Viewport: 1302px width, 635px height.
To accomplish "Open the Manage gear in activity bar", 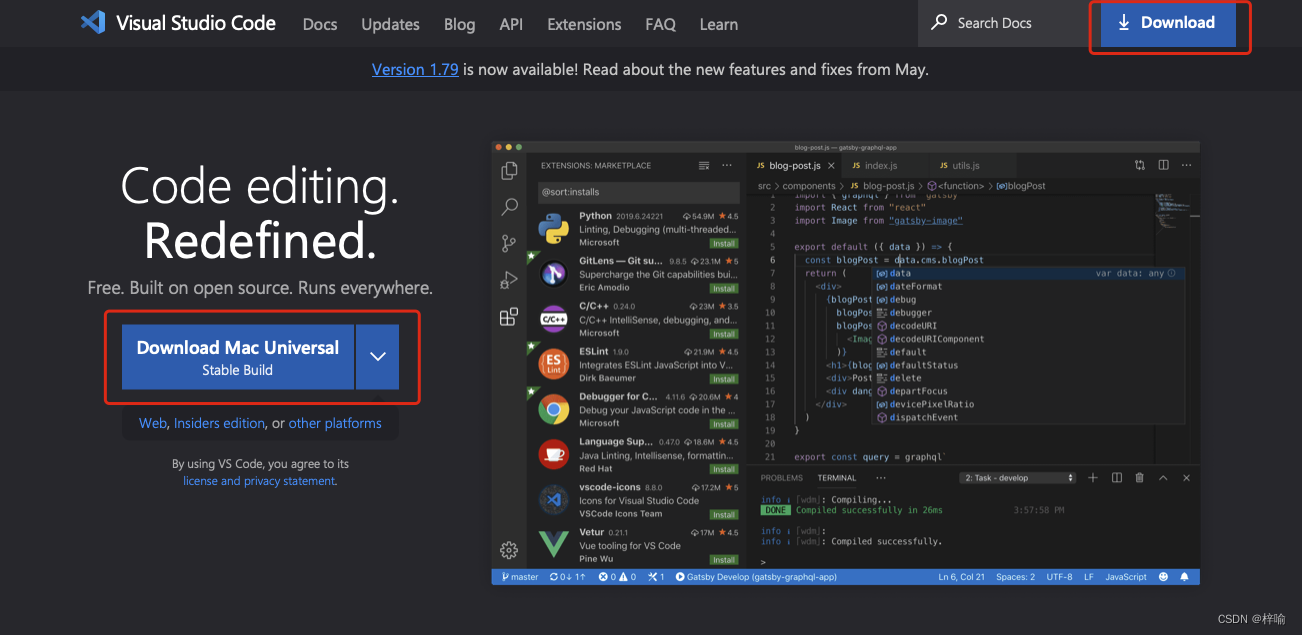I will (x=509, y=550).
